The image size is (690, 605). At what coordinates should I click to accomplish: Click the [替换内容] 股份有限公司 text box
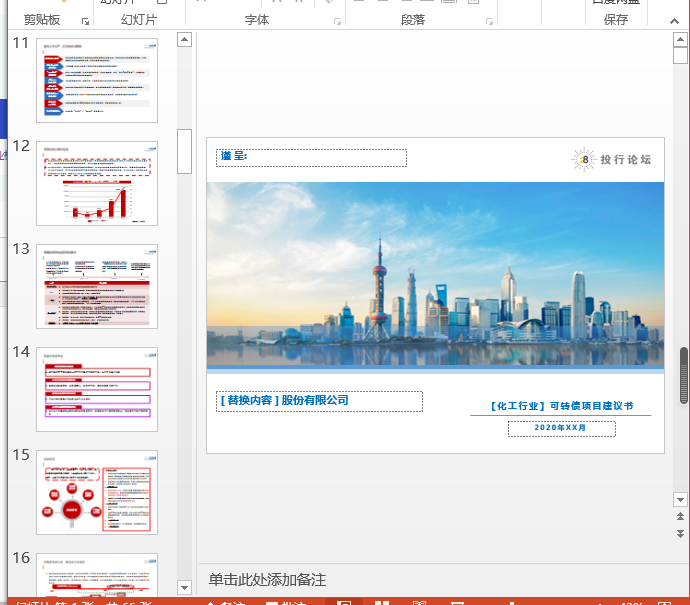click(x=320, y=401)
